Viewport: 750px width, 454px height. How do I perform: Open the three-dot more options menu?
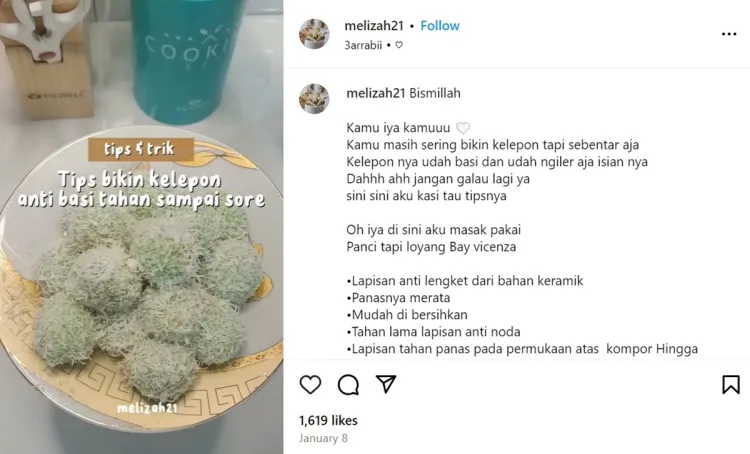[729, 34]
